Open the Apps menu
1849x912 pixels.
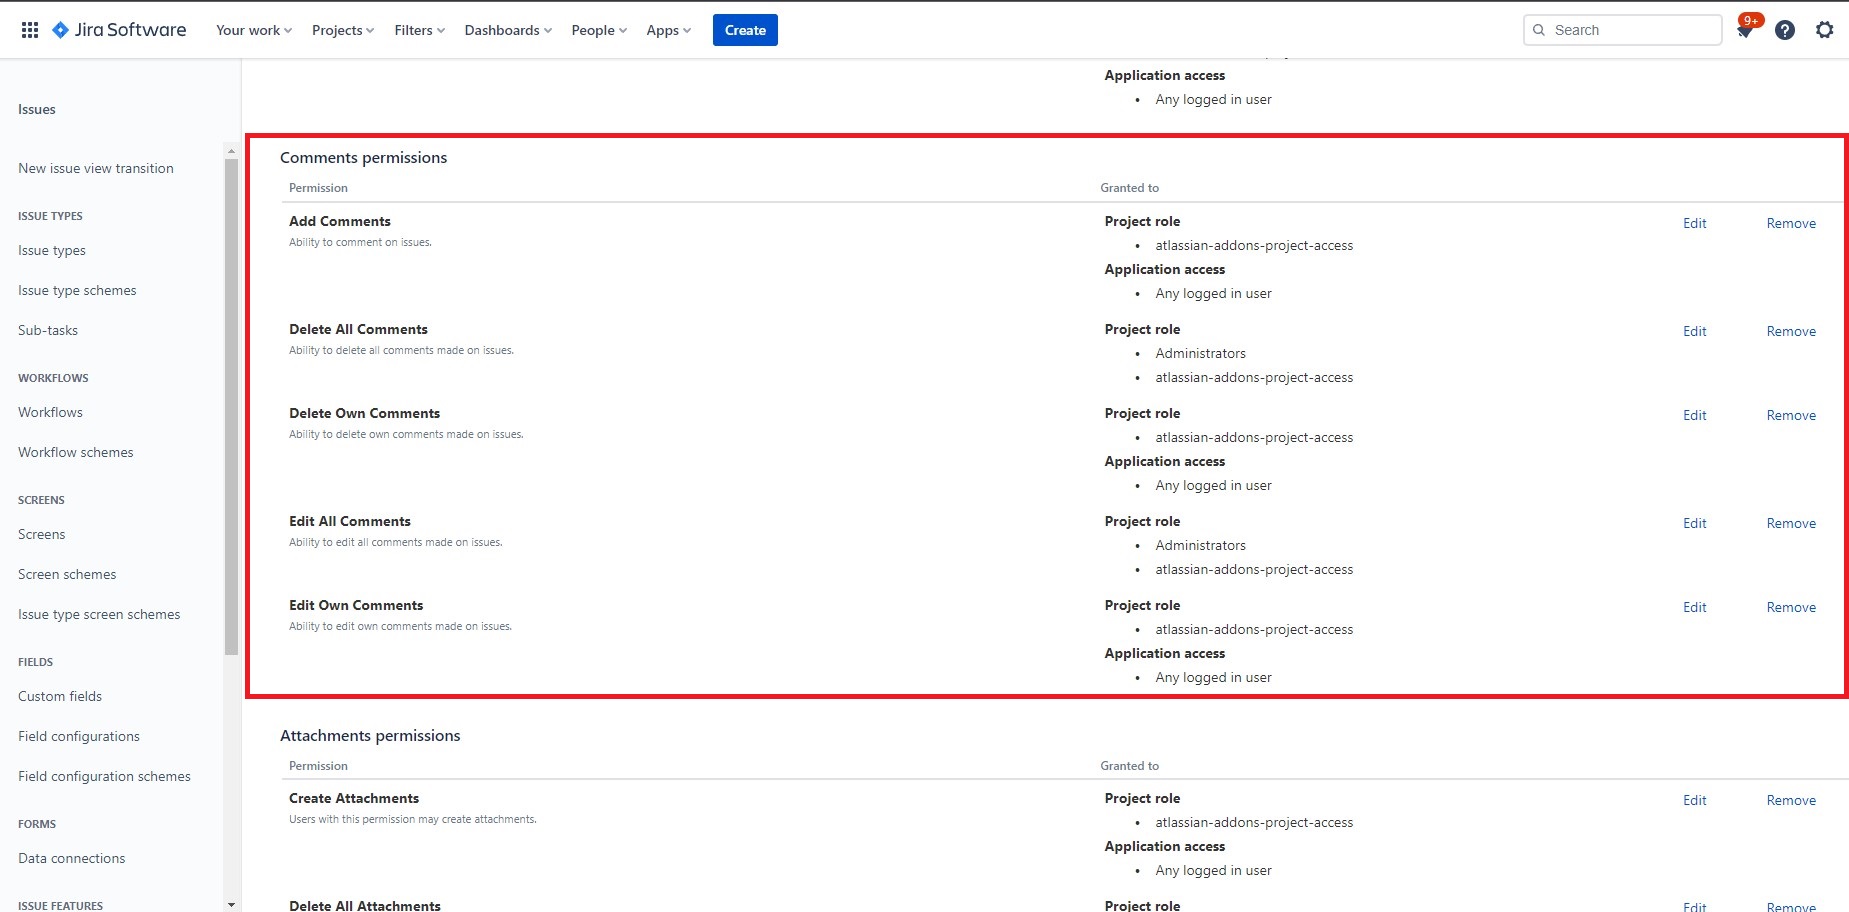668,30
